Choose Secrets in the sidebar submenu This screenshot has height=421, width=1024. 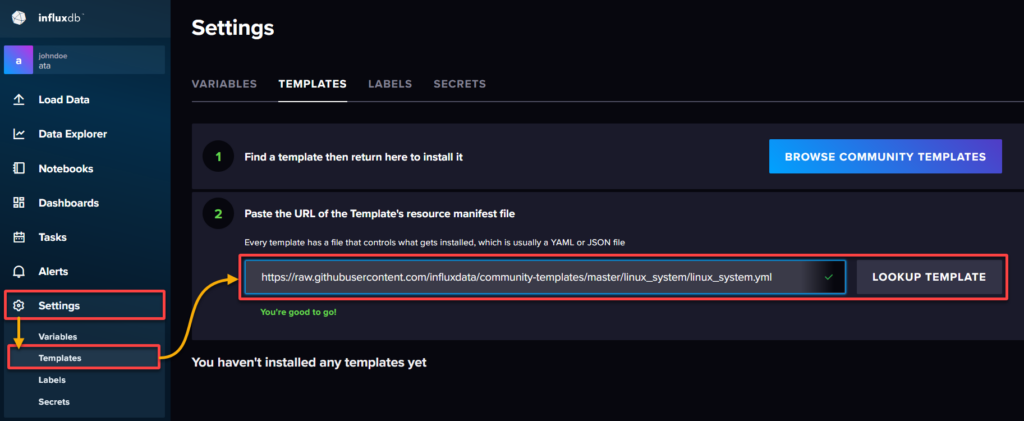pyautogui.click(x=54, y=401)
